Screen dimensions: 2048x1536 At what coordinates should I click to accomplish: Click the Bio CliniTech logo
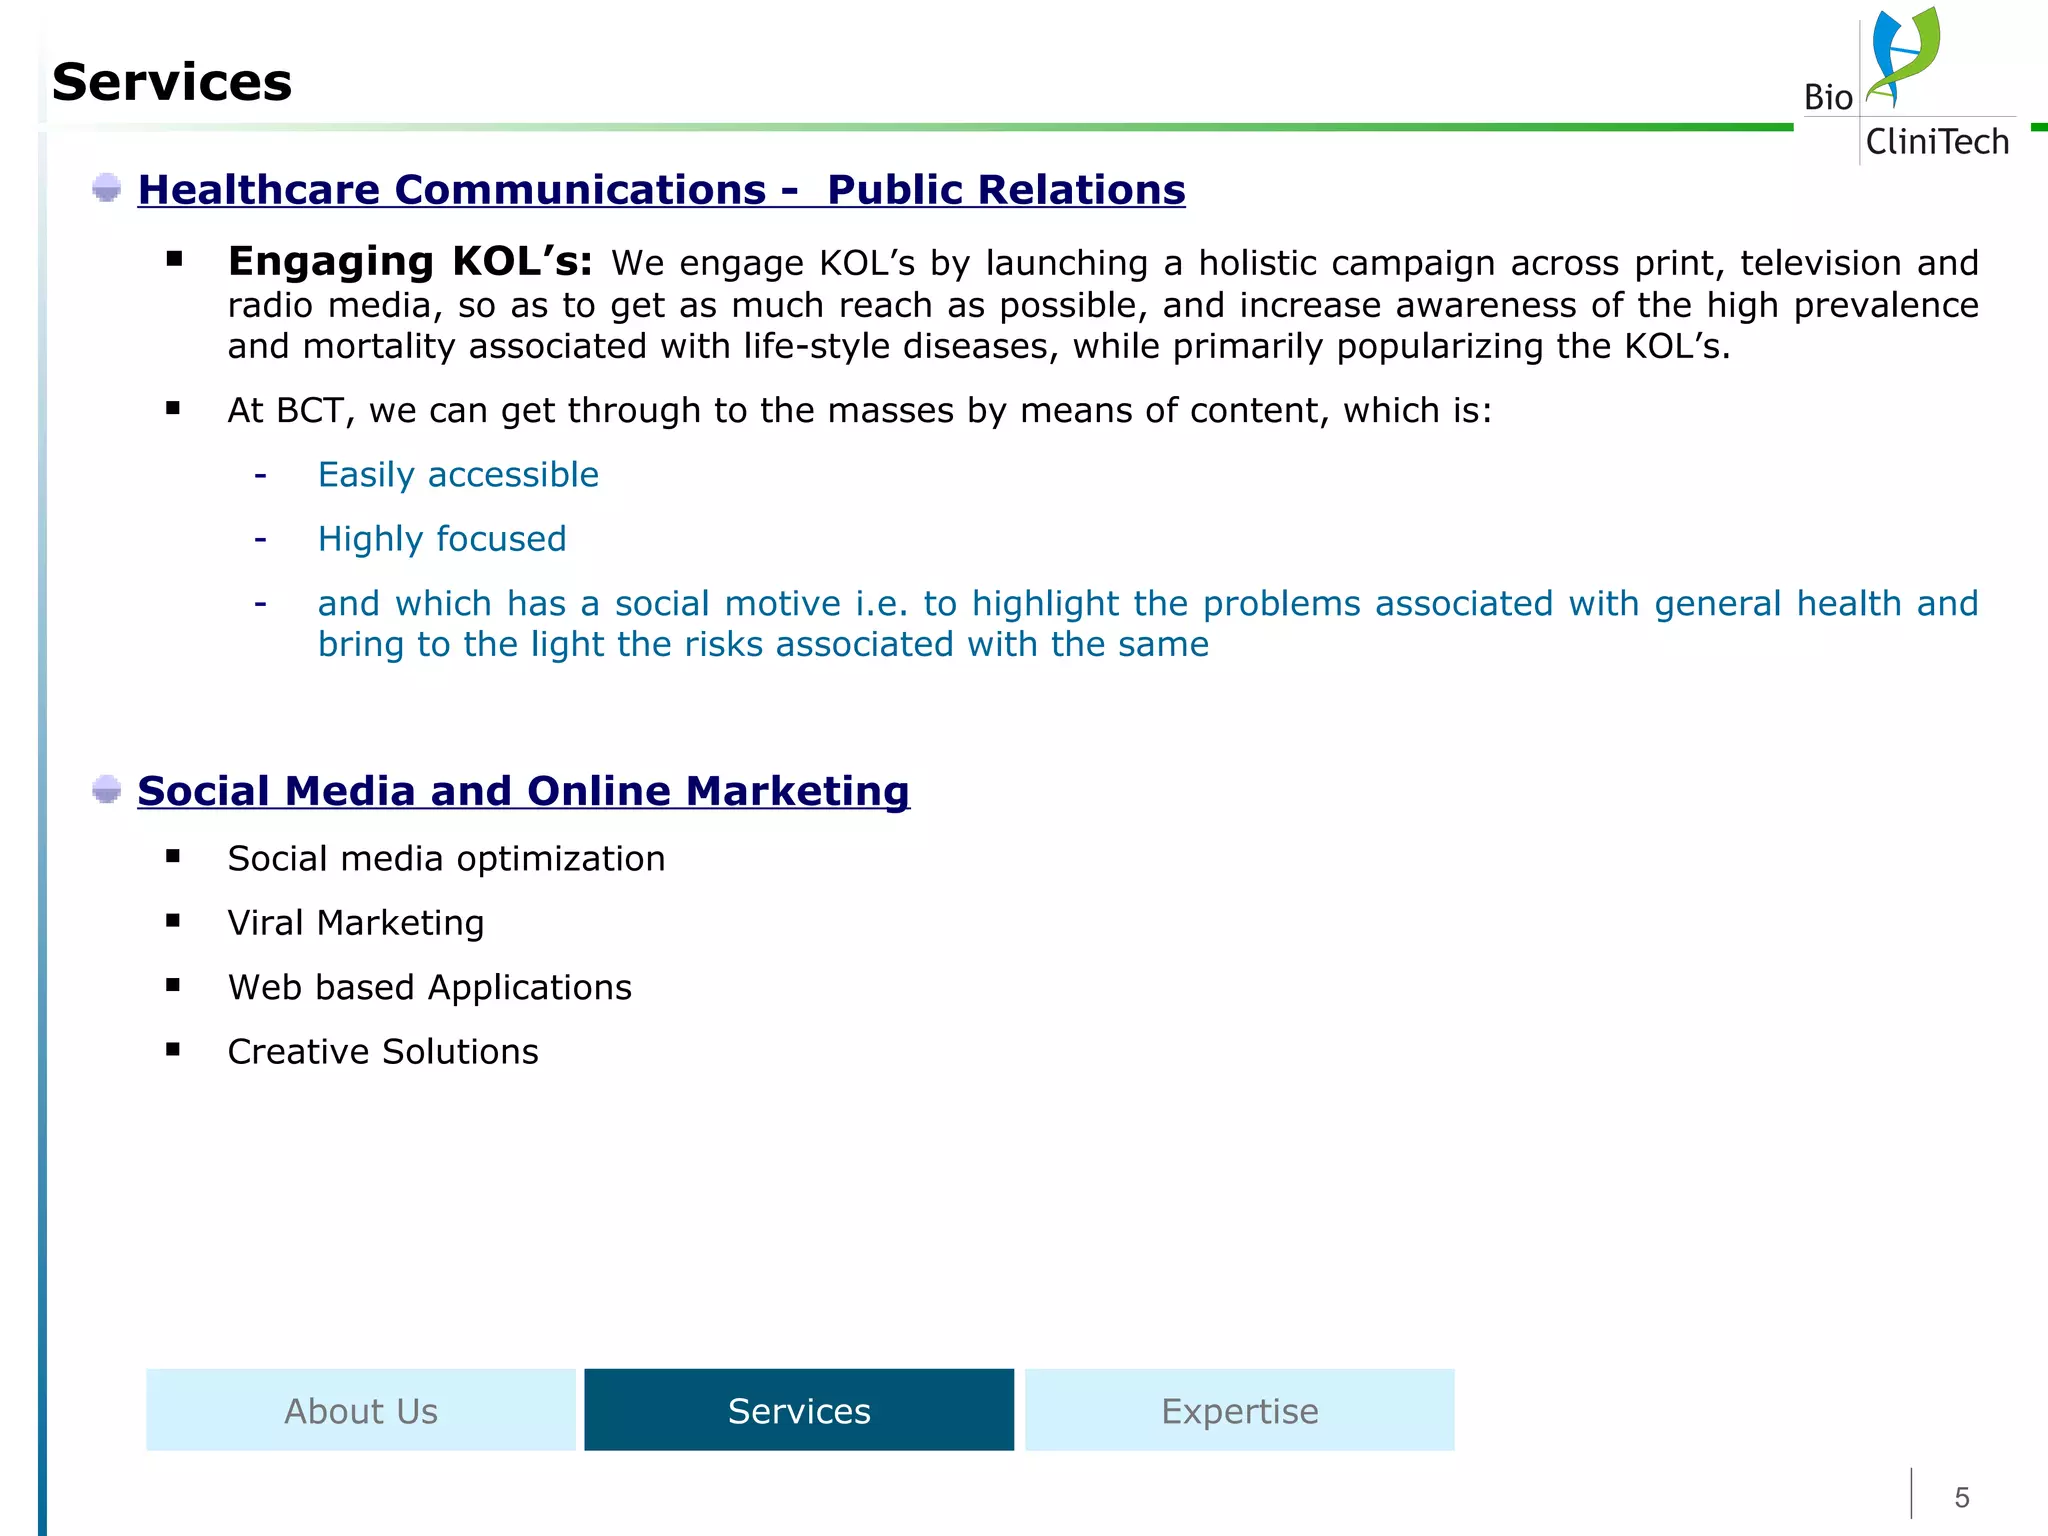click(x=1909, y=85)
